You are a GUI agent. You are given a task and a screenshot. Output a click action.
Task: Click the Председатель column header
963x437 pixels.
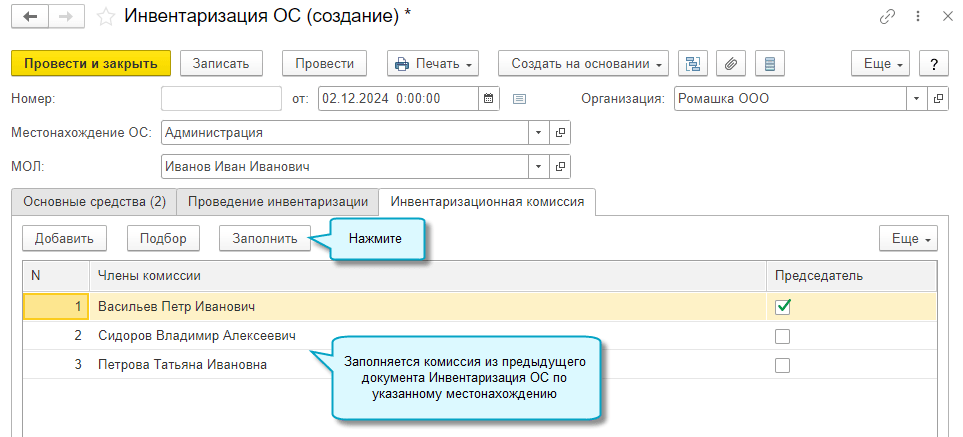pos(852,276)
